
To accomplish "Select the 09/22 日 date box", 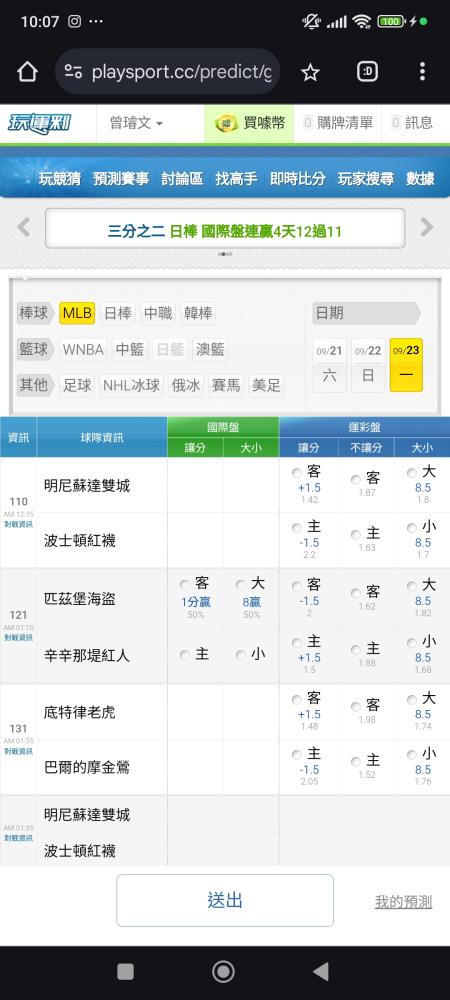I will click(368, 365).
